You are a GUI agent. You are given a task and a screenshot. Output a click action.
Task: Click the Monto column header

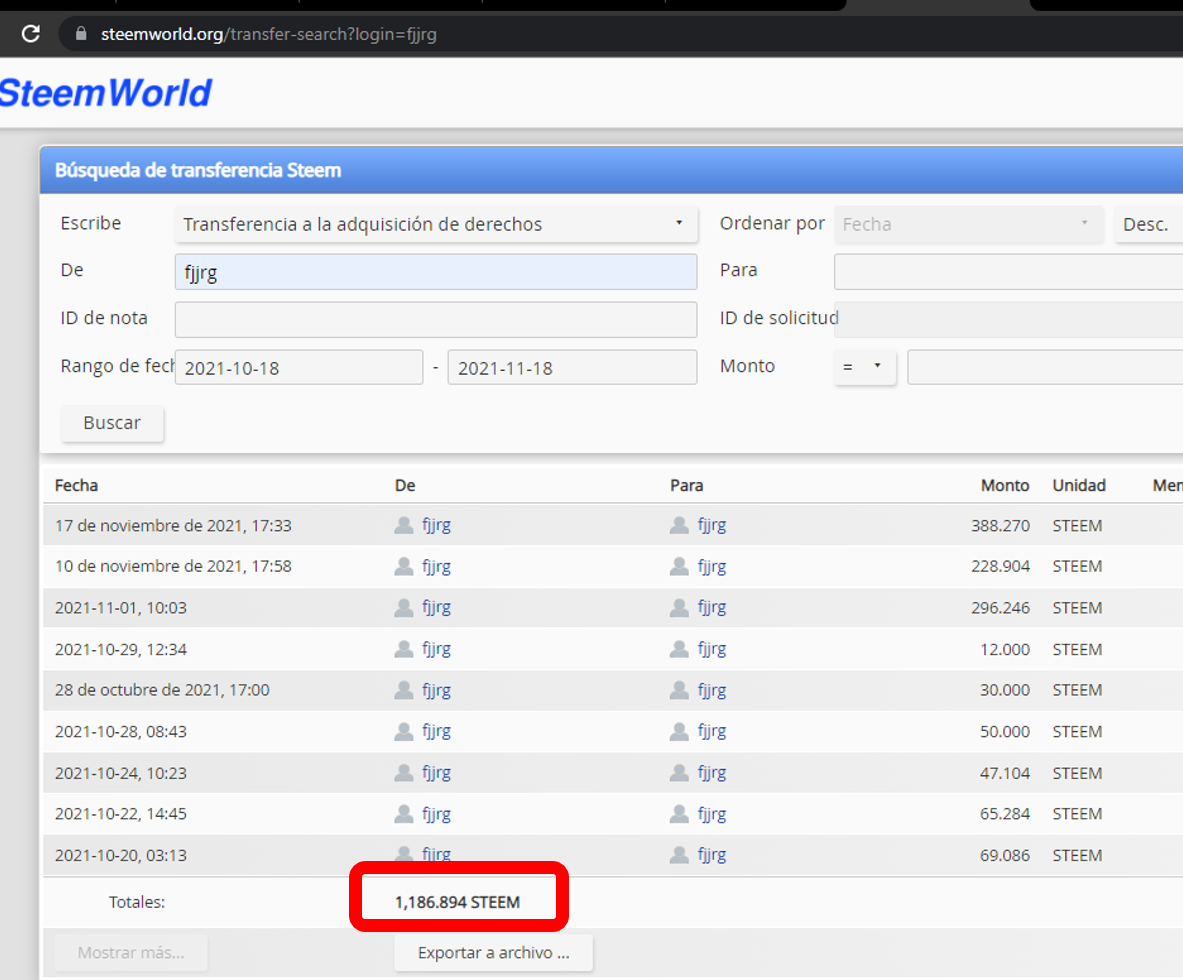pyautogui.click(x=1005, y=485)
